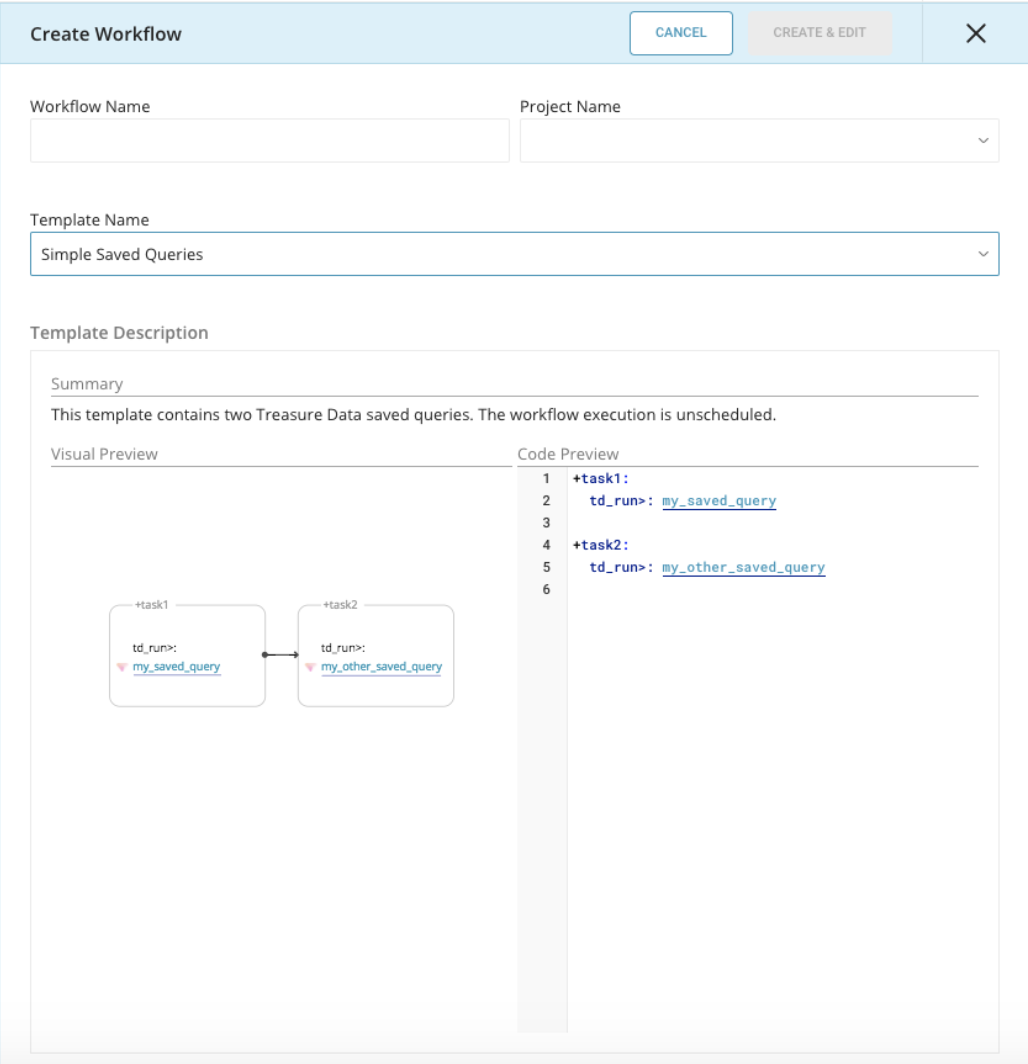This screenshot has height=1064, width=1028.
Task: Click my_saved_query link inside task1 node
Action: [x=176, y=667]
